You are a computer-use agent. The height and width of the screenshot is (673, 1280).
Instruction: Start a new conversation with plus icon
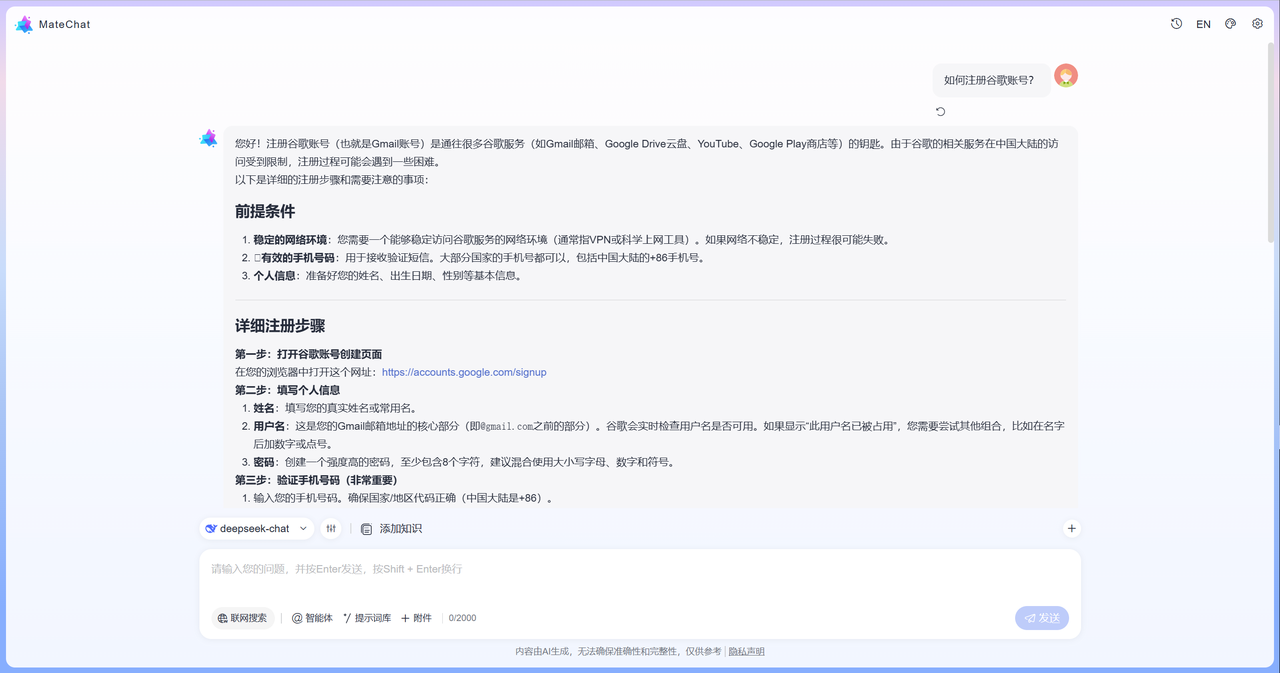point(1071,528)
